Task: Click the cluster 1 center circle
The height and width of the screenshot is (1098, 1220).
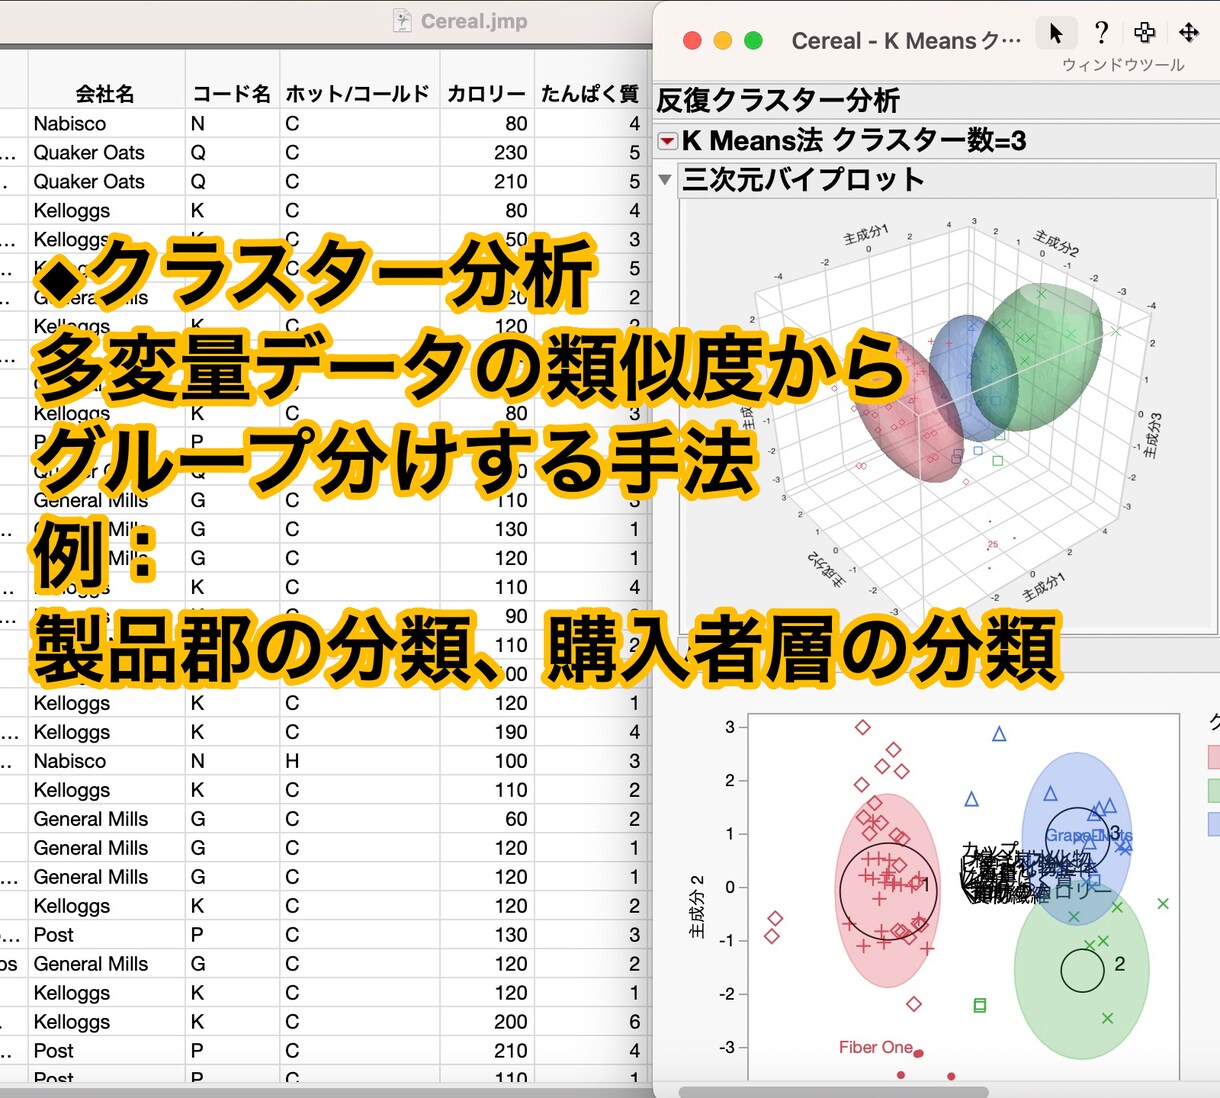Action: (x=889, y=890)
